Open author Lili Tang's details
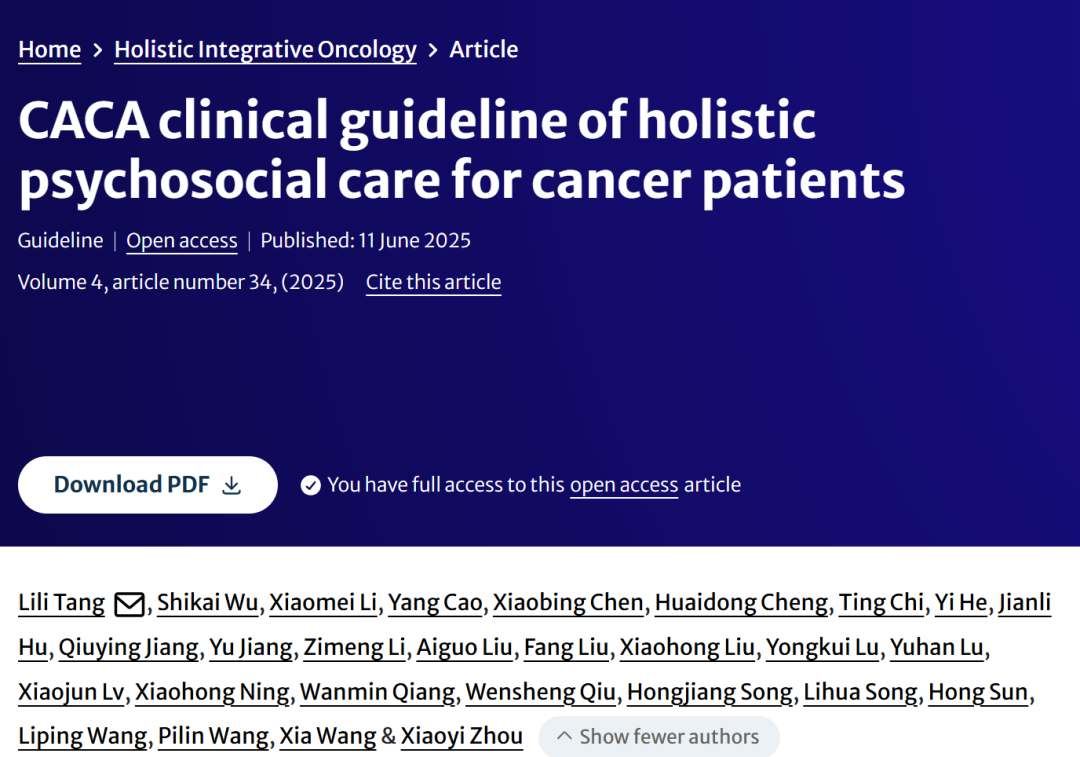 pyautogui.click(x=61, y=603)
